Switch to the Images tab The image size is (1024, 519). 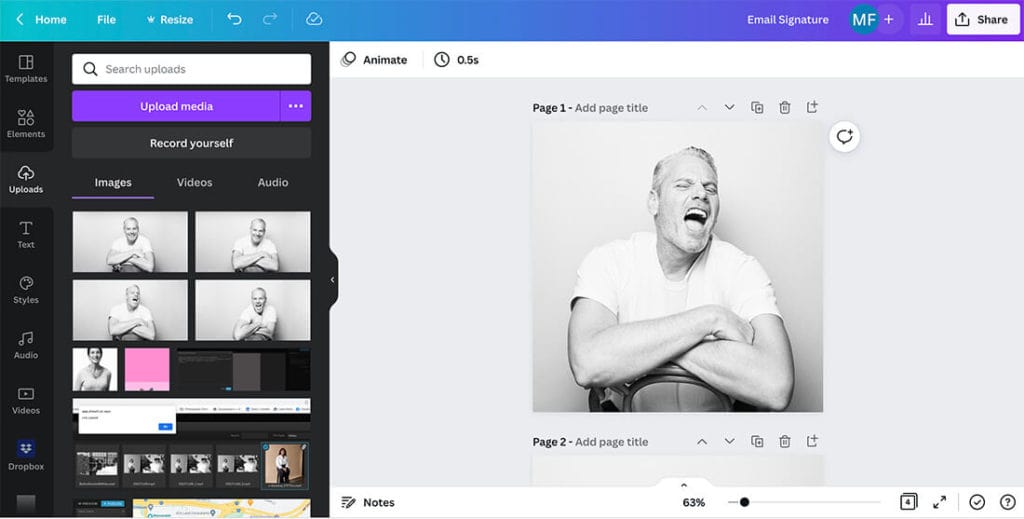[x=113, y=183]
